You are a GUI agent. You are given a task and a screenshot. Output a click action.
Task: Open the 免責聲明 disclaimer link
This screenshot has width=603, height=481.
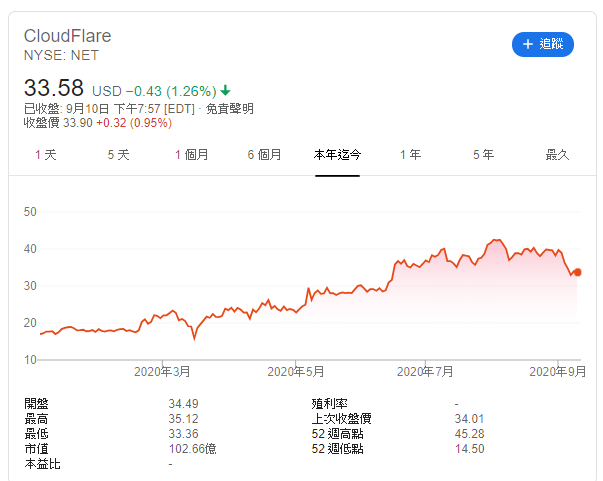[230, 109]
